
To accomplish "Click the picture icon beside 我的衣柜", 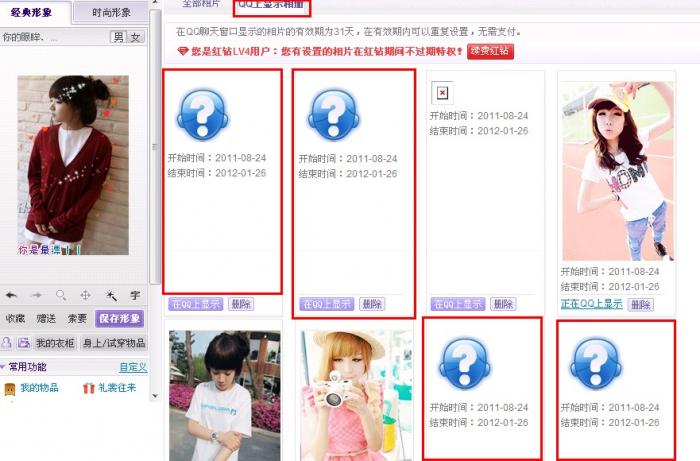I will tap(24, 343).
